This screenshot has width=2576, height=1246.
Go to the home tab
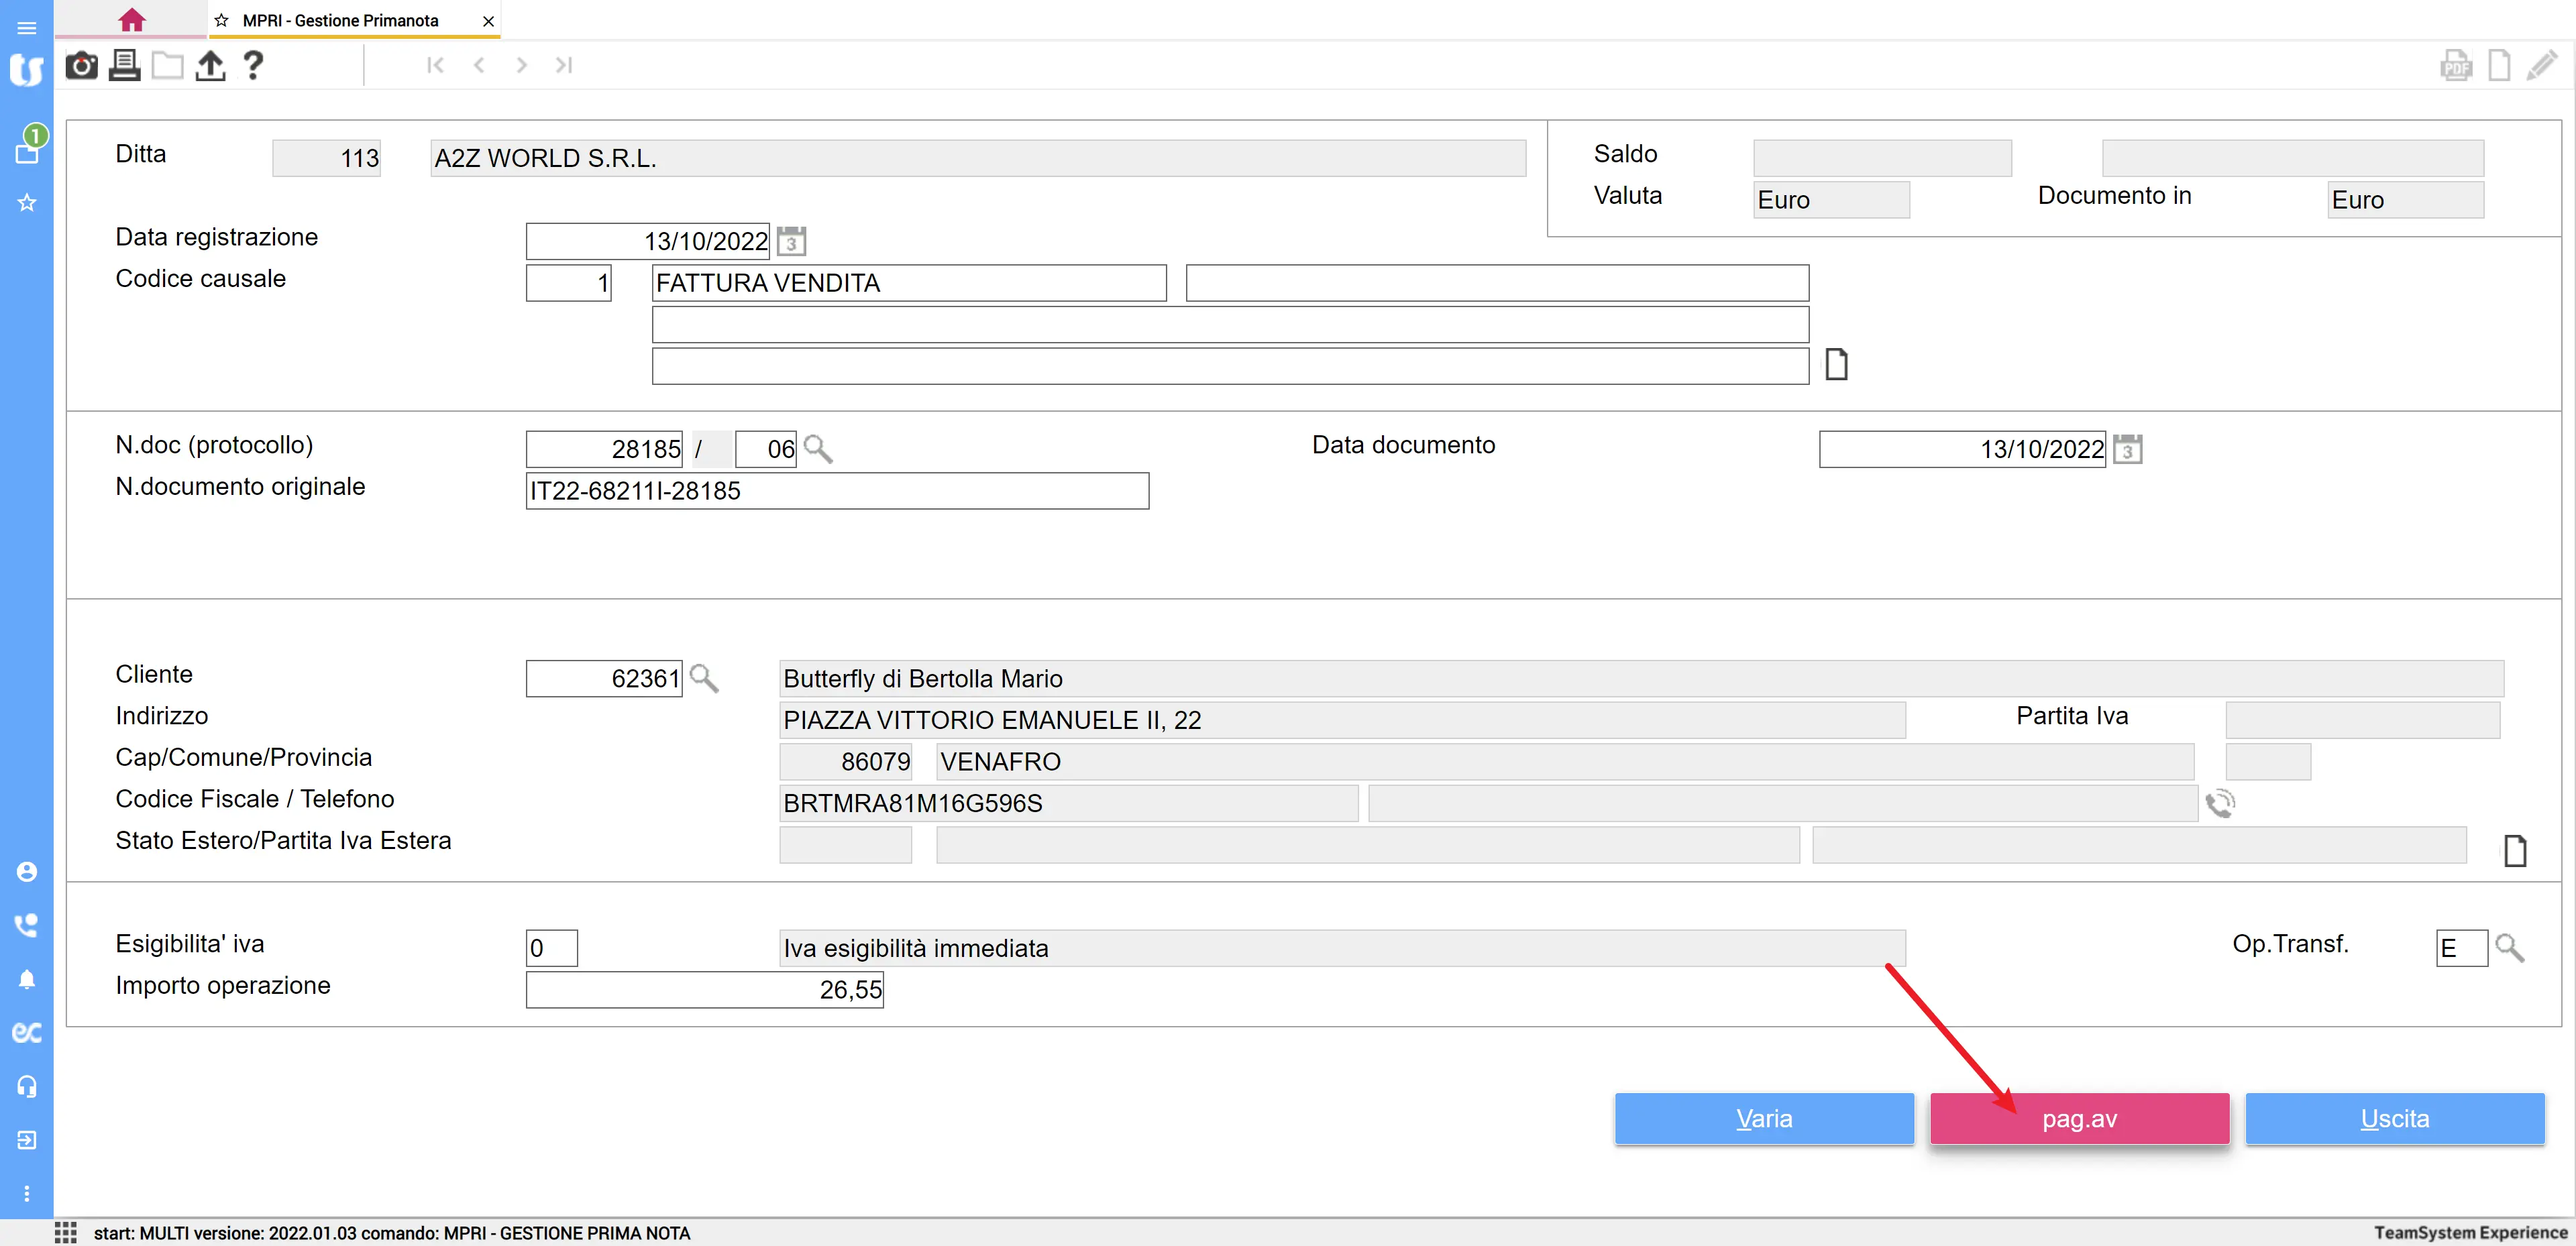coord(131,20)
